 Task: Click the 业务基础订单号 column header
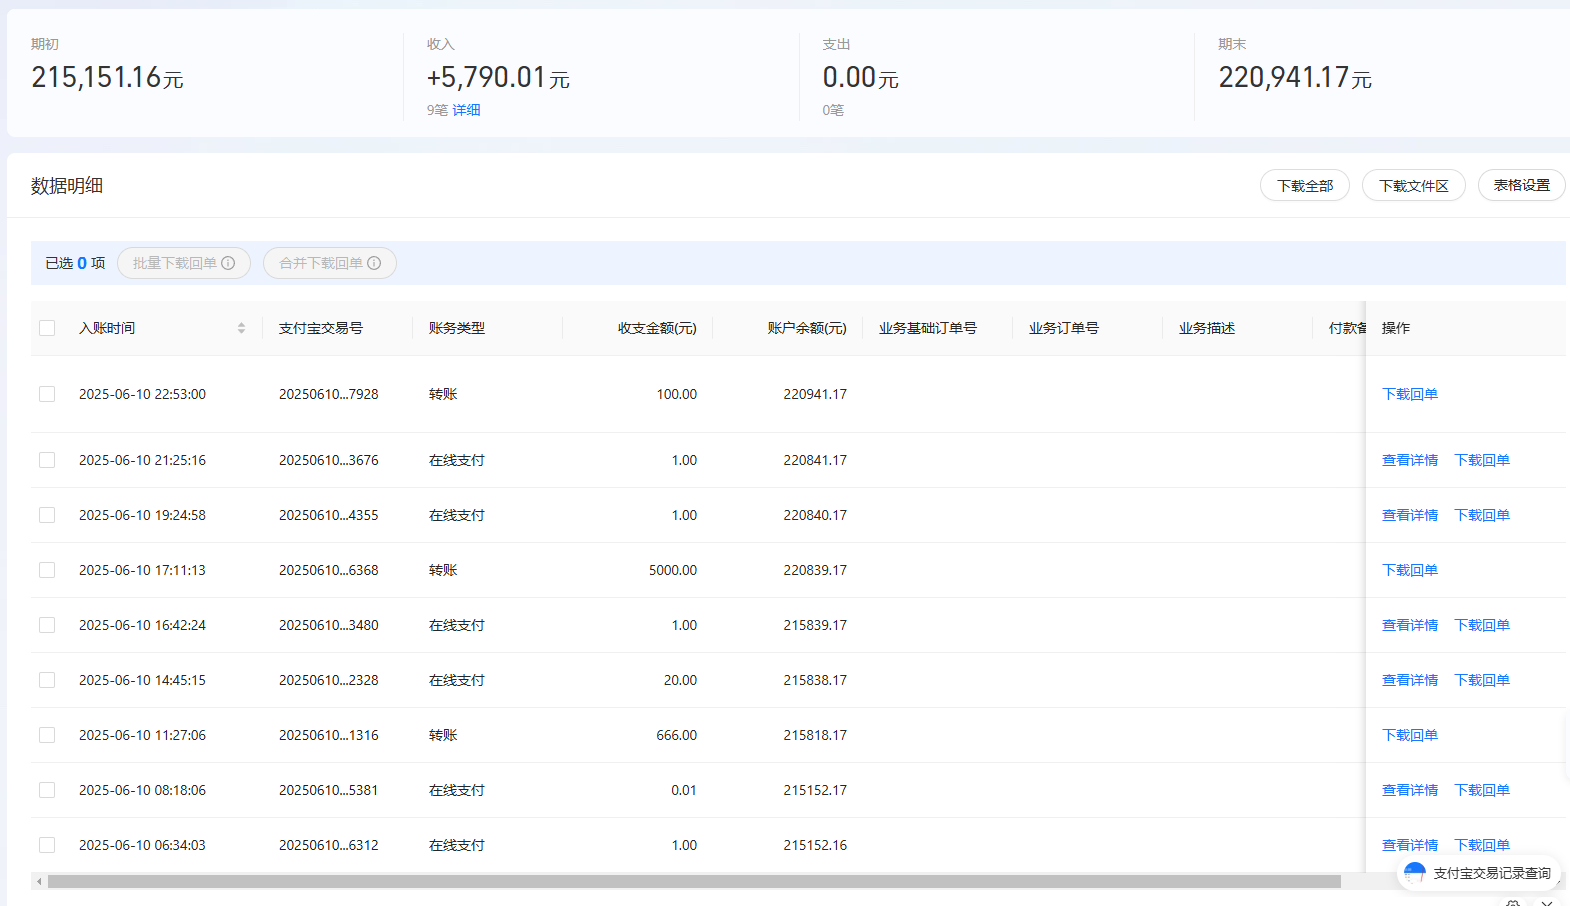(x=928, y=328)
